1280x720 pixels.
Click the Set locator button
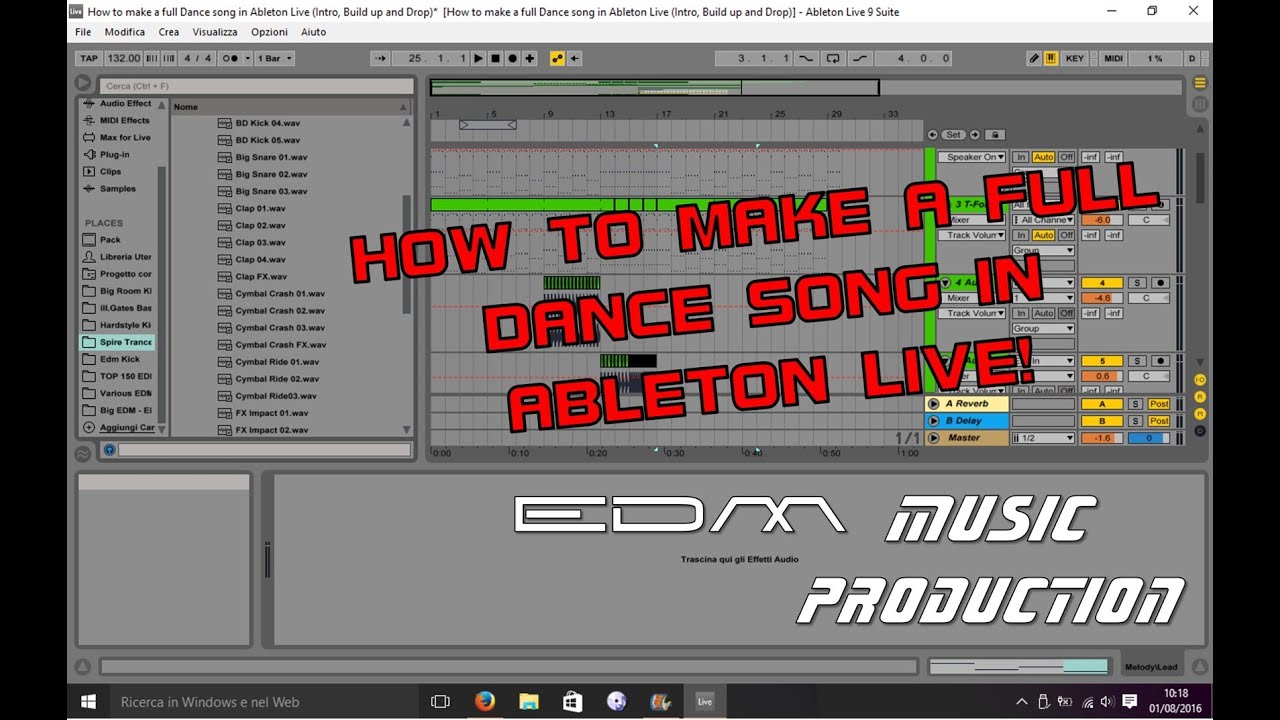(x=953, y=134)
